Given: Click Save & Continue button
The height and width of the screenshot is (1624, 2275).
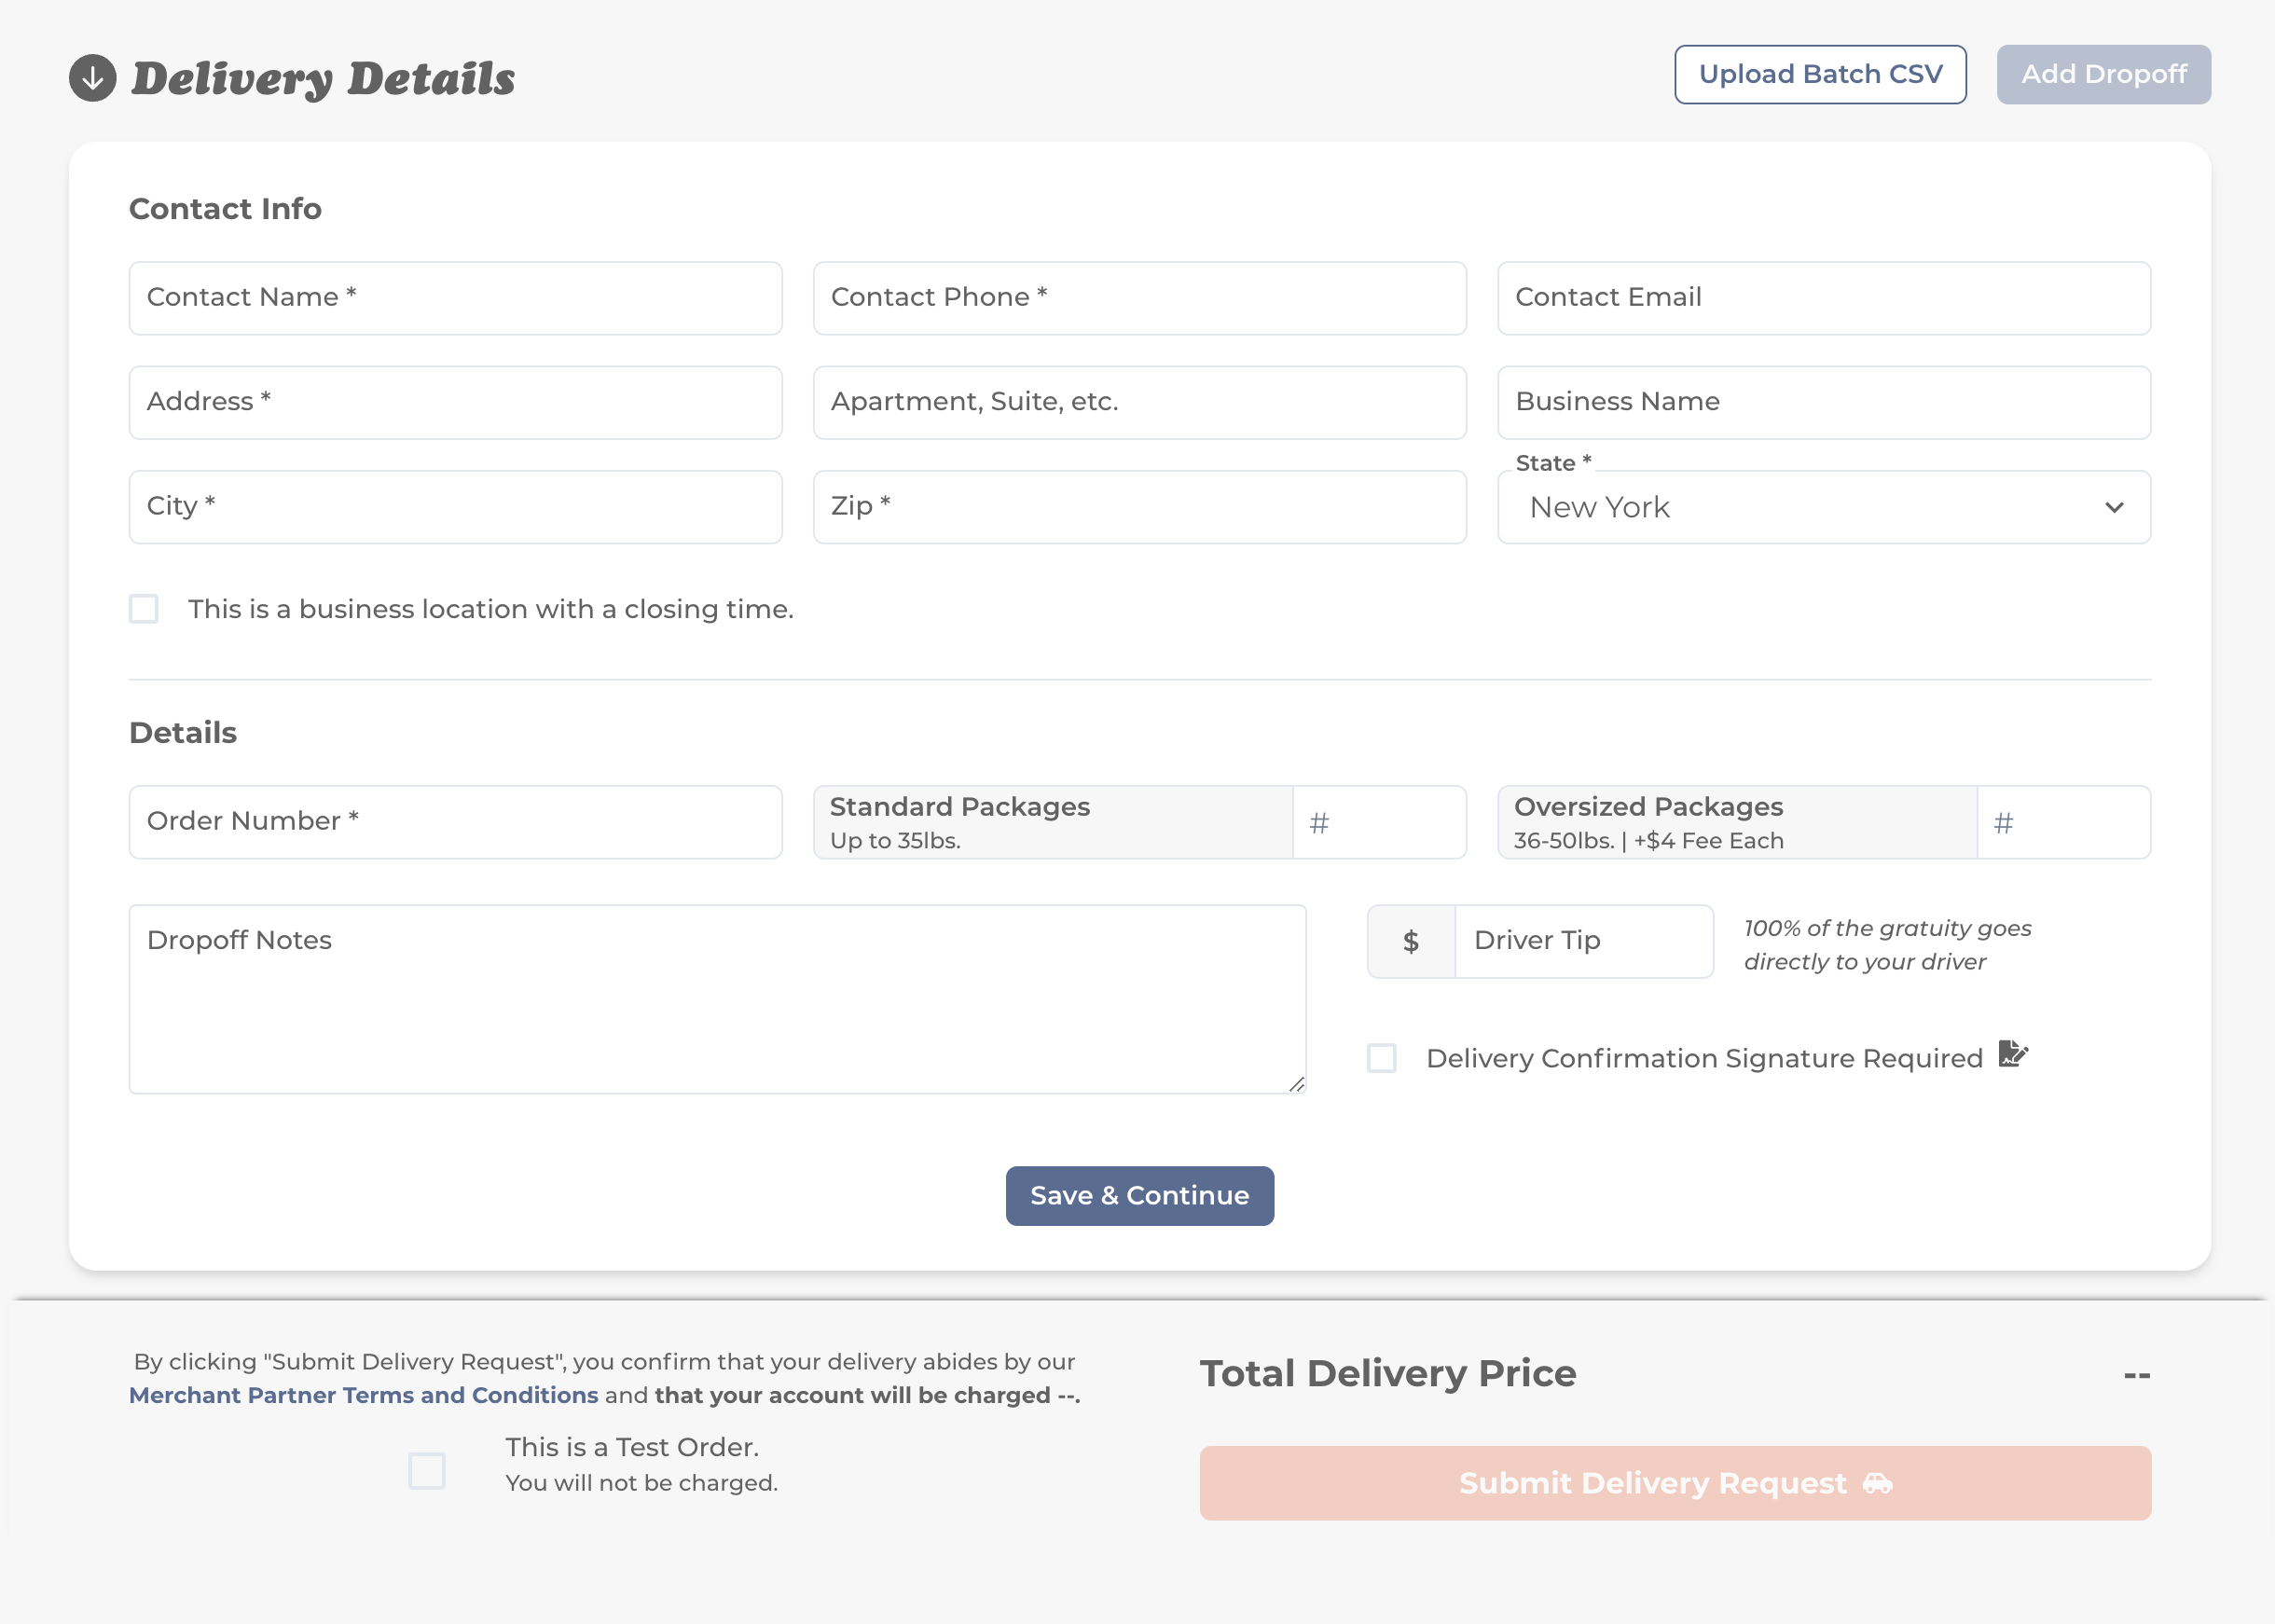Looking at the screenshot, I should coord(1140,1196).
